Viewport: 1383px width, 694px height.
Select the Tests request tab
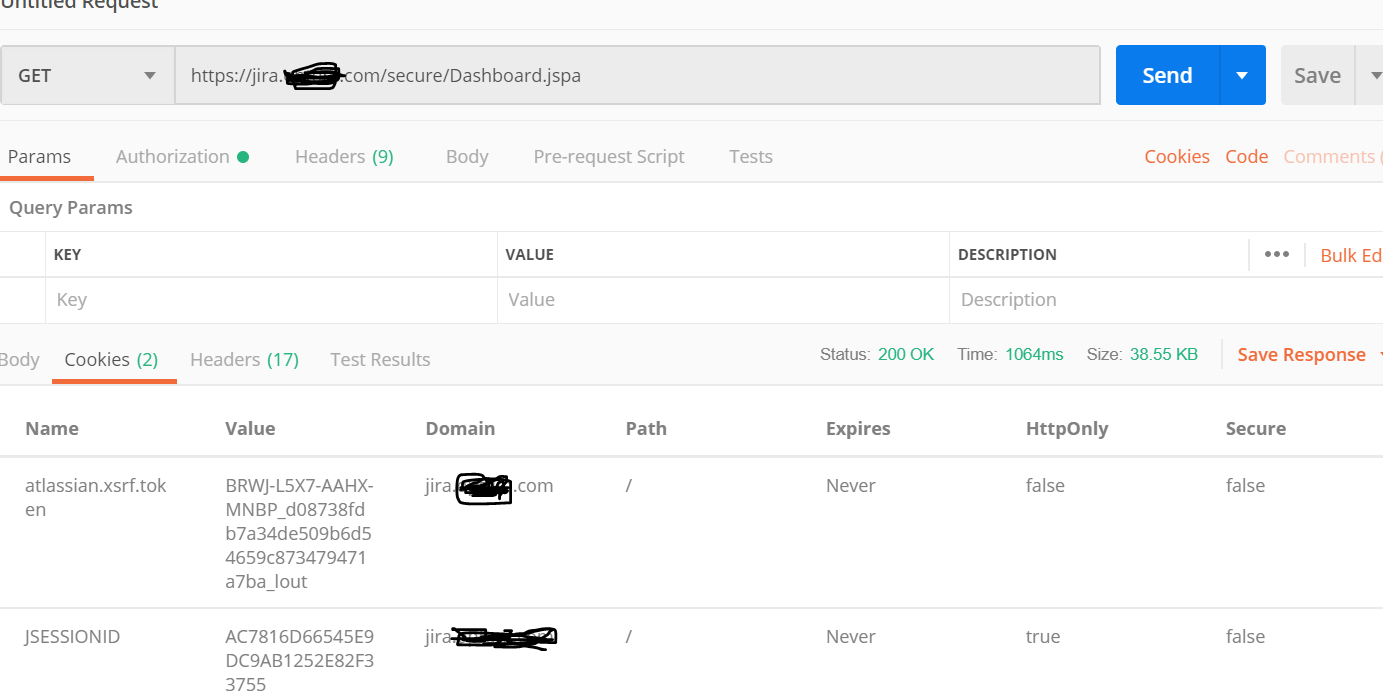(x=751, y=156)
